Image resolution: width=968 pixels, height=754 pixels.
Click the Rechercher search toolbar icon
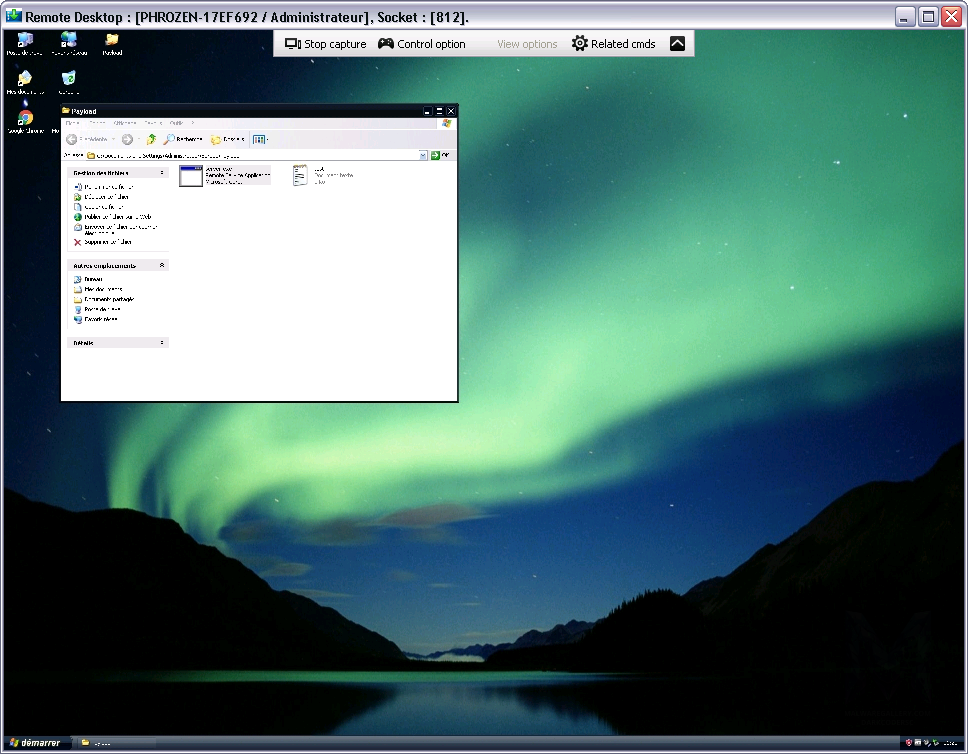click(184, 139)
